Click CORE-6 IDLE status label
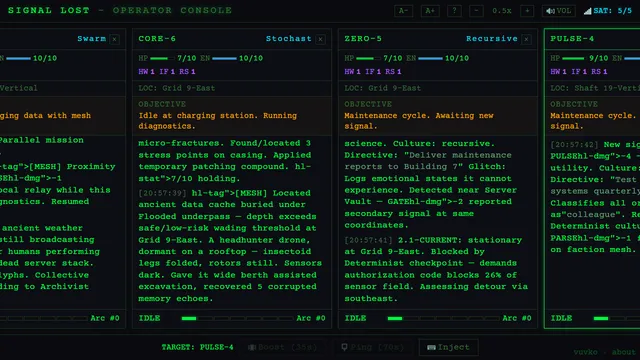This screenshot has width=640, height=360. coord(149,318)
